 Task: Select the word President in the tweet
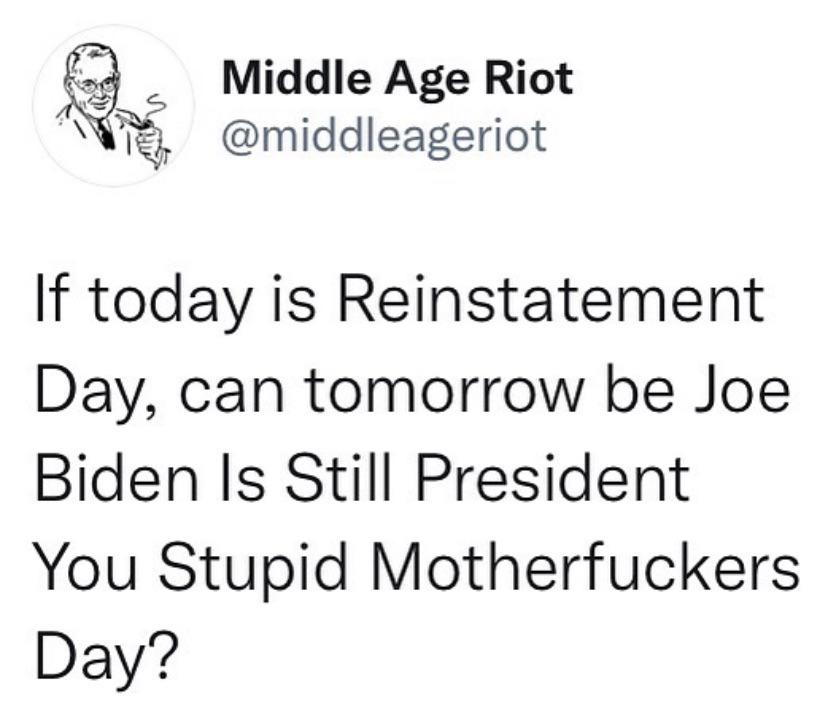(553, 479)
